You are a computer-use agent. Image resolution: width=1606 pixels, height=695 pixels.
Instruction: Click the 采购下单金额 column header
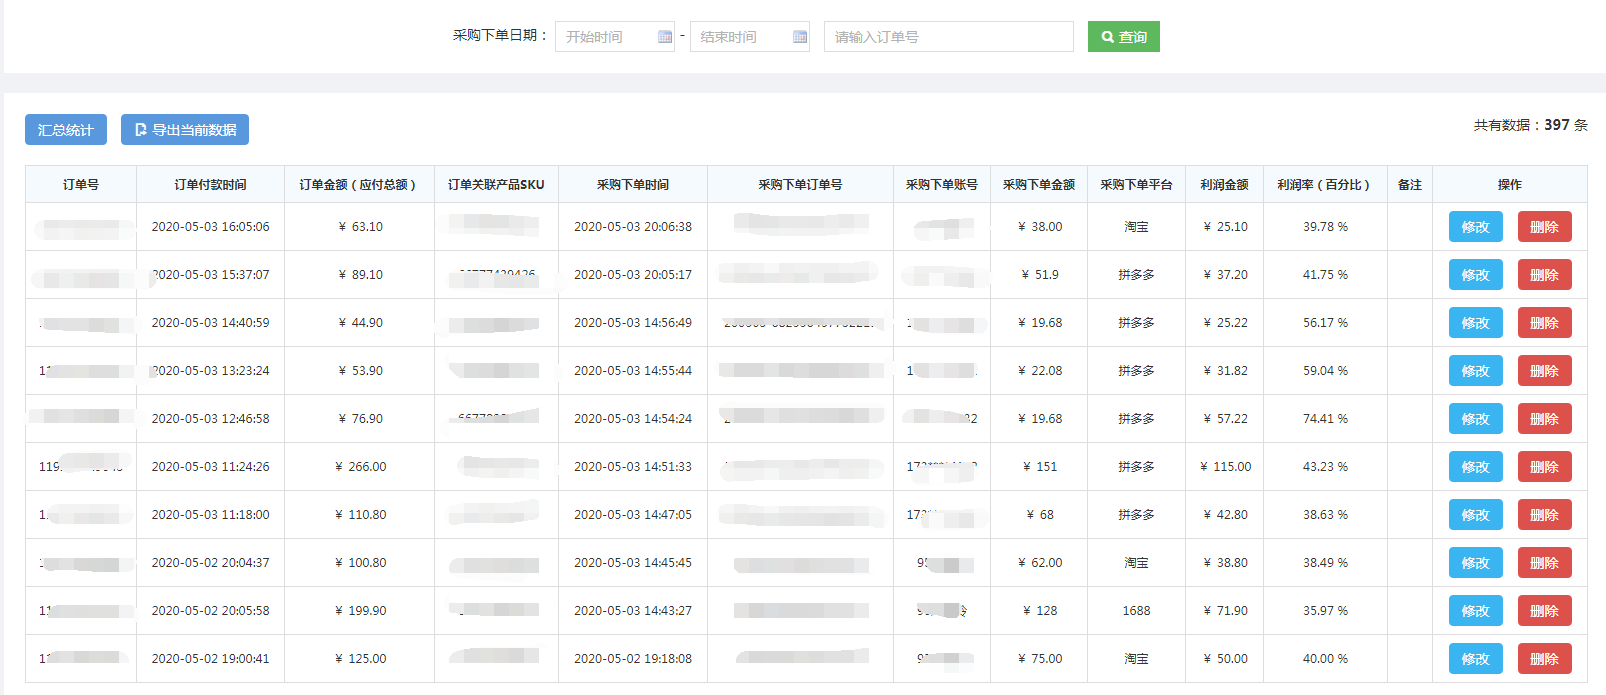point(1039,185)
